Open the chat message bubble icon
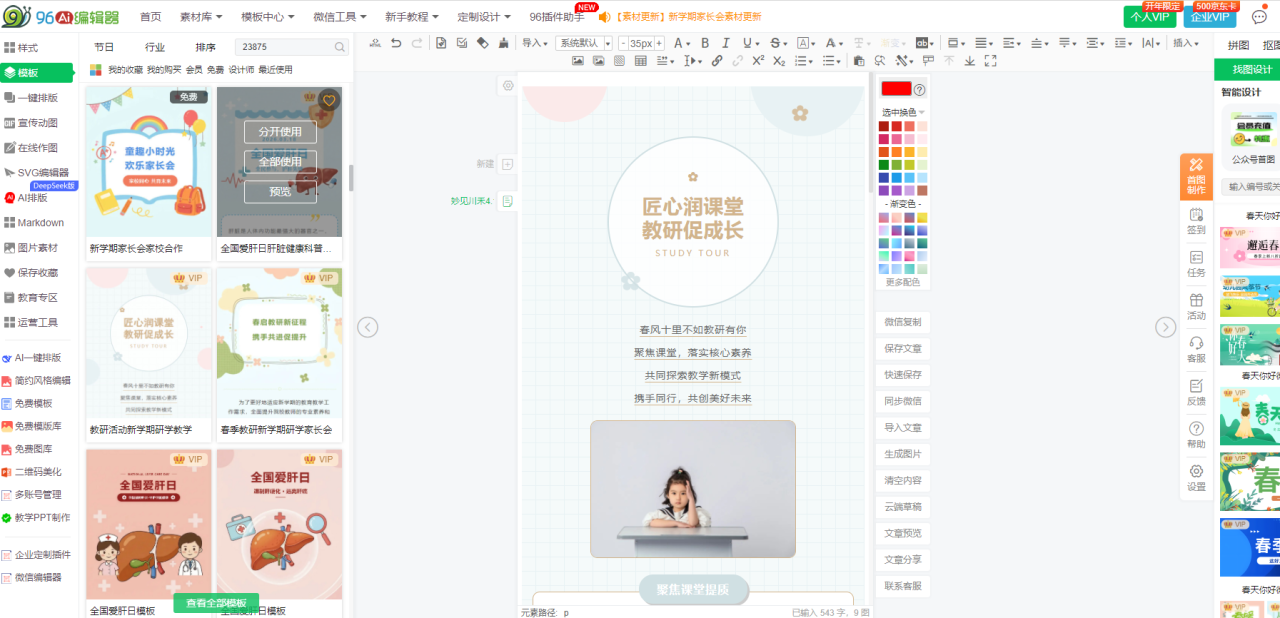 coord(1259,17)
